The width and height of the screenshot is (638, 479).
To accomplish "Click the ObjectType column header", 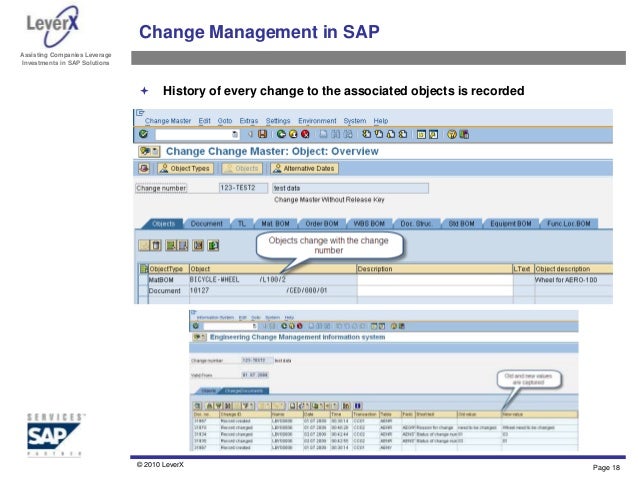I will click(168, 269).
